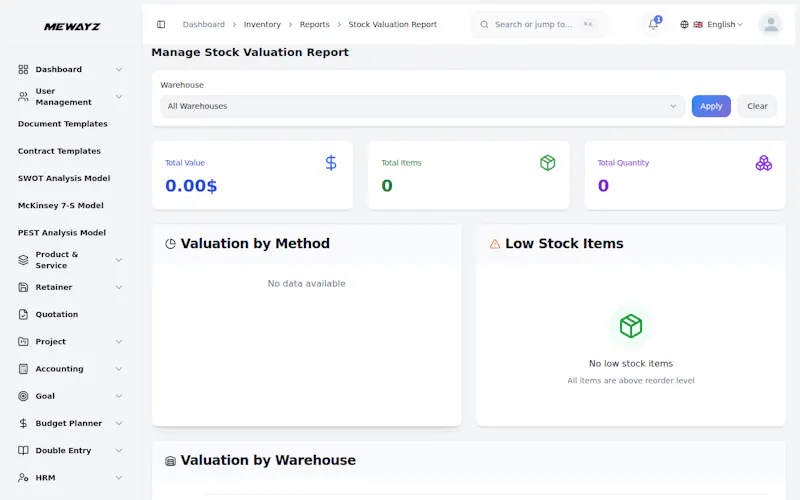Click the pie chart icon beside Valuation by Method
This screenshot has height=500, width=800.
[x=170, y=244]
